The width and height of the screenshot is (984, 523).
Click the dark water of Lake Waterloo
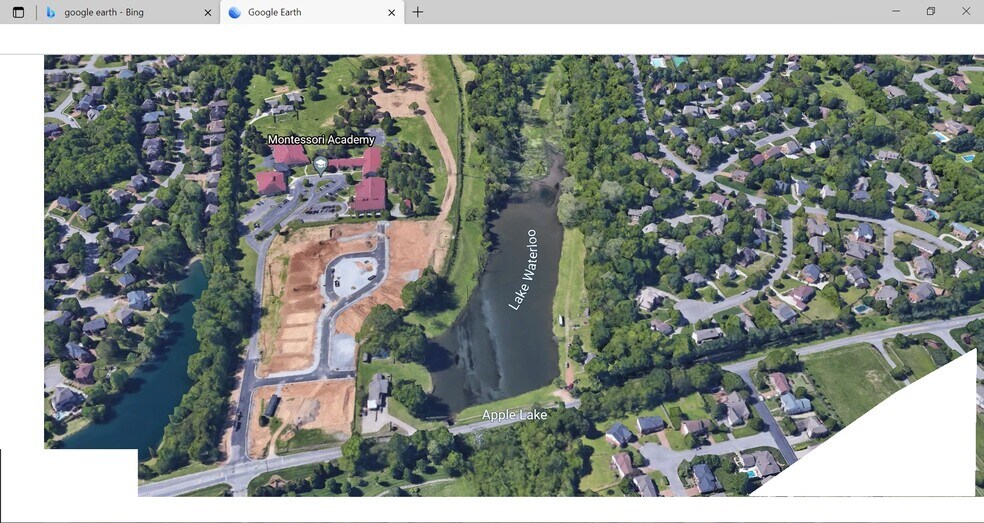[x=490, y=340]
